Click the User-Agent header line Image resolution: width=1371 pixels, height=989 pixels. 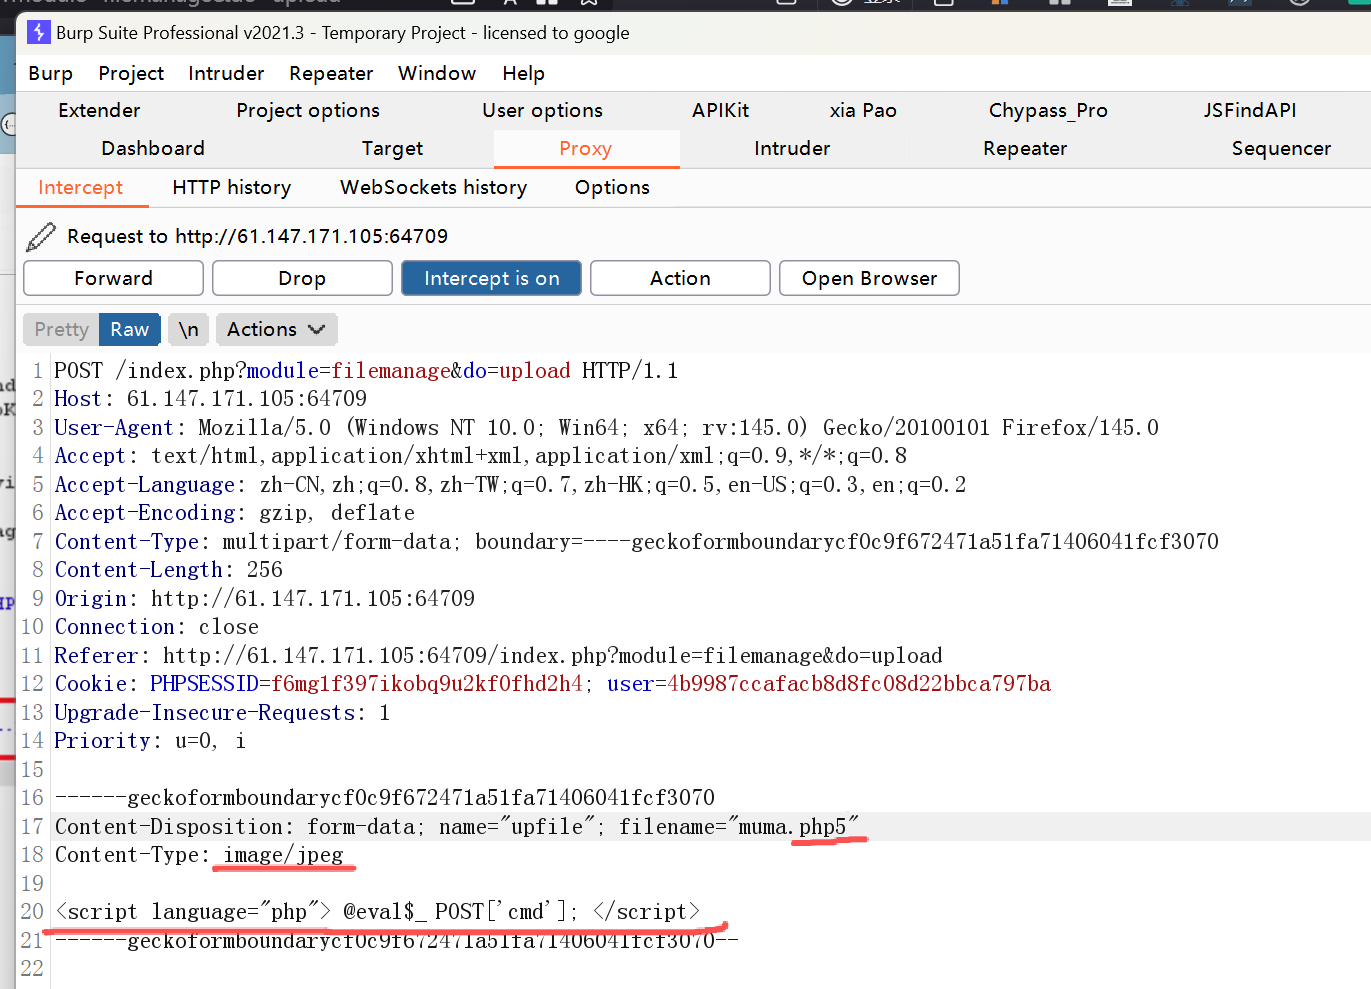[x=606, y=428]
